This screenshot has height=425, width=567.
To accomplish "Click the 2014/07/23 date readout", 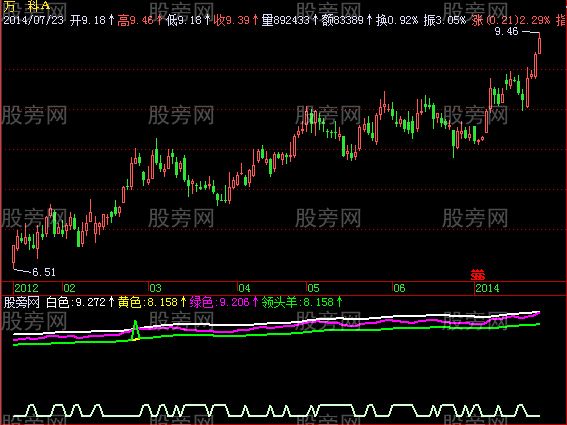I will [33, 20].
